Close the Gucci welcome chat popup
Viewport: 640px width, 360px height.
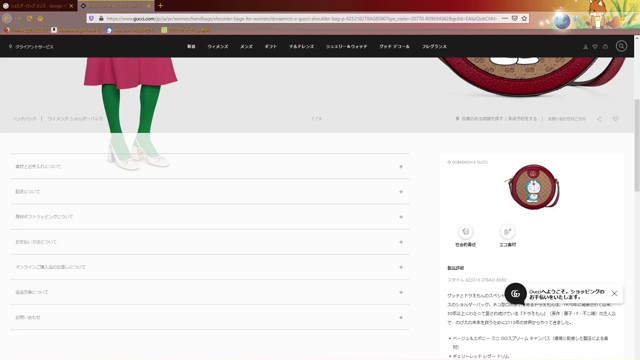(614, 293)
